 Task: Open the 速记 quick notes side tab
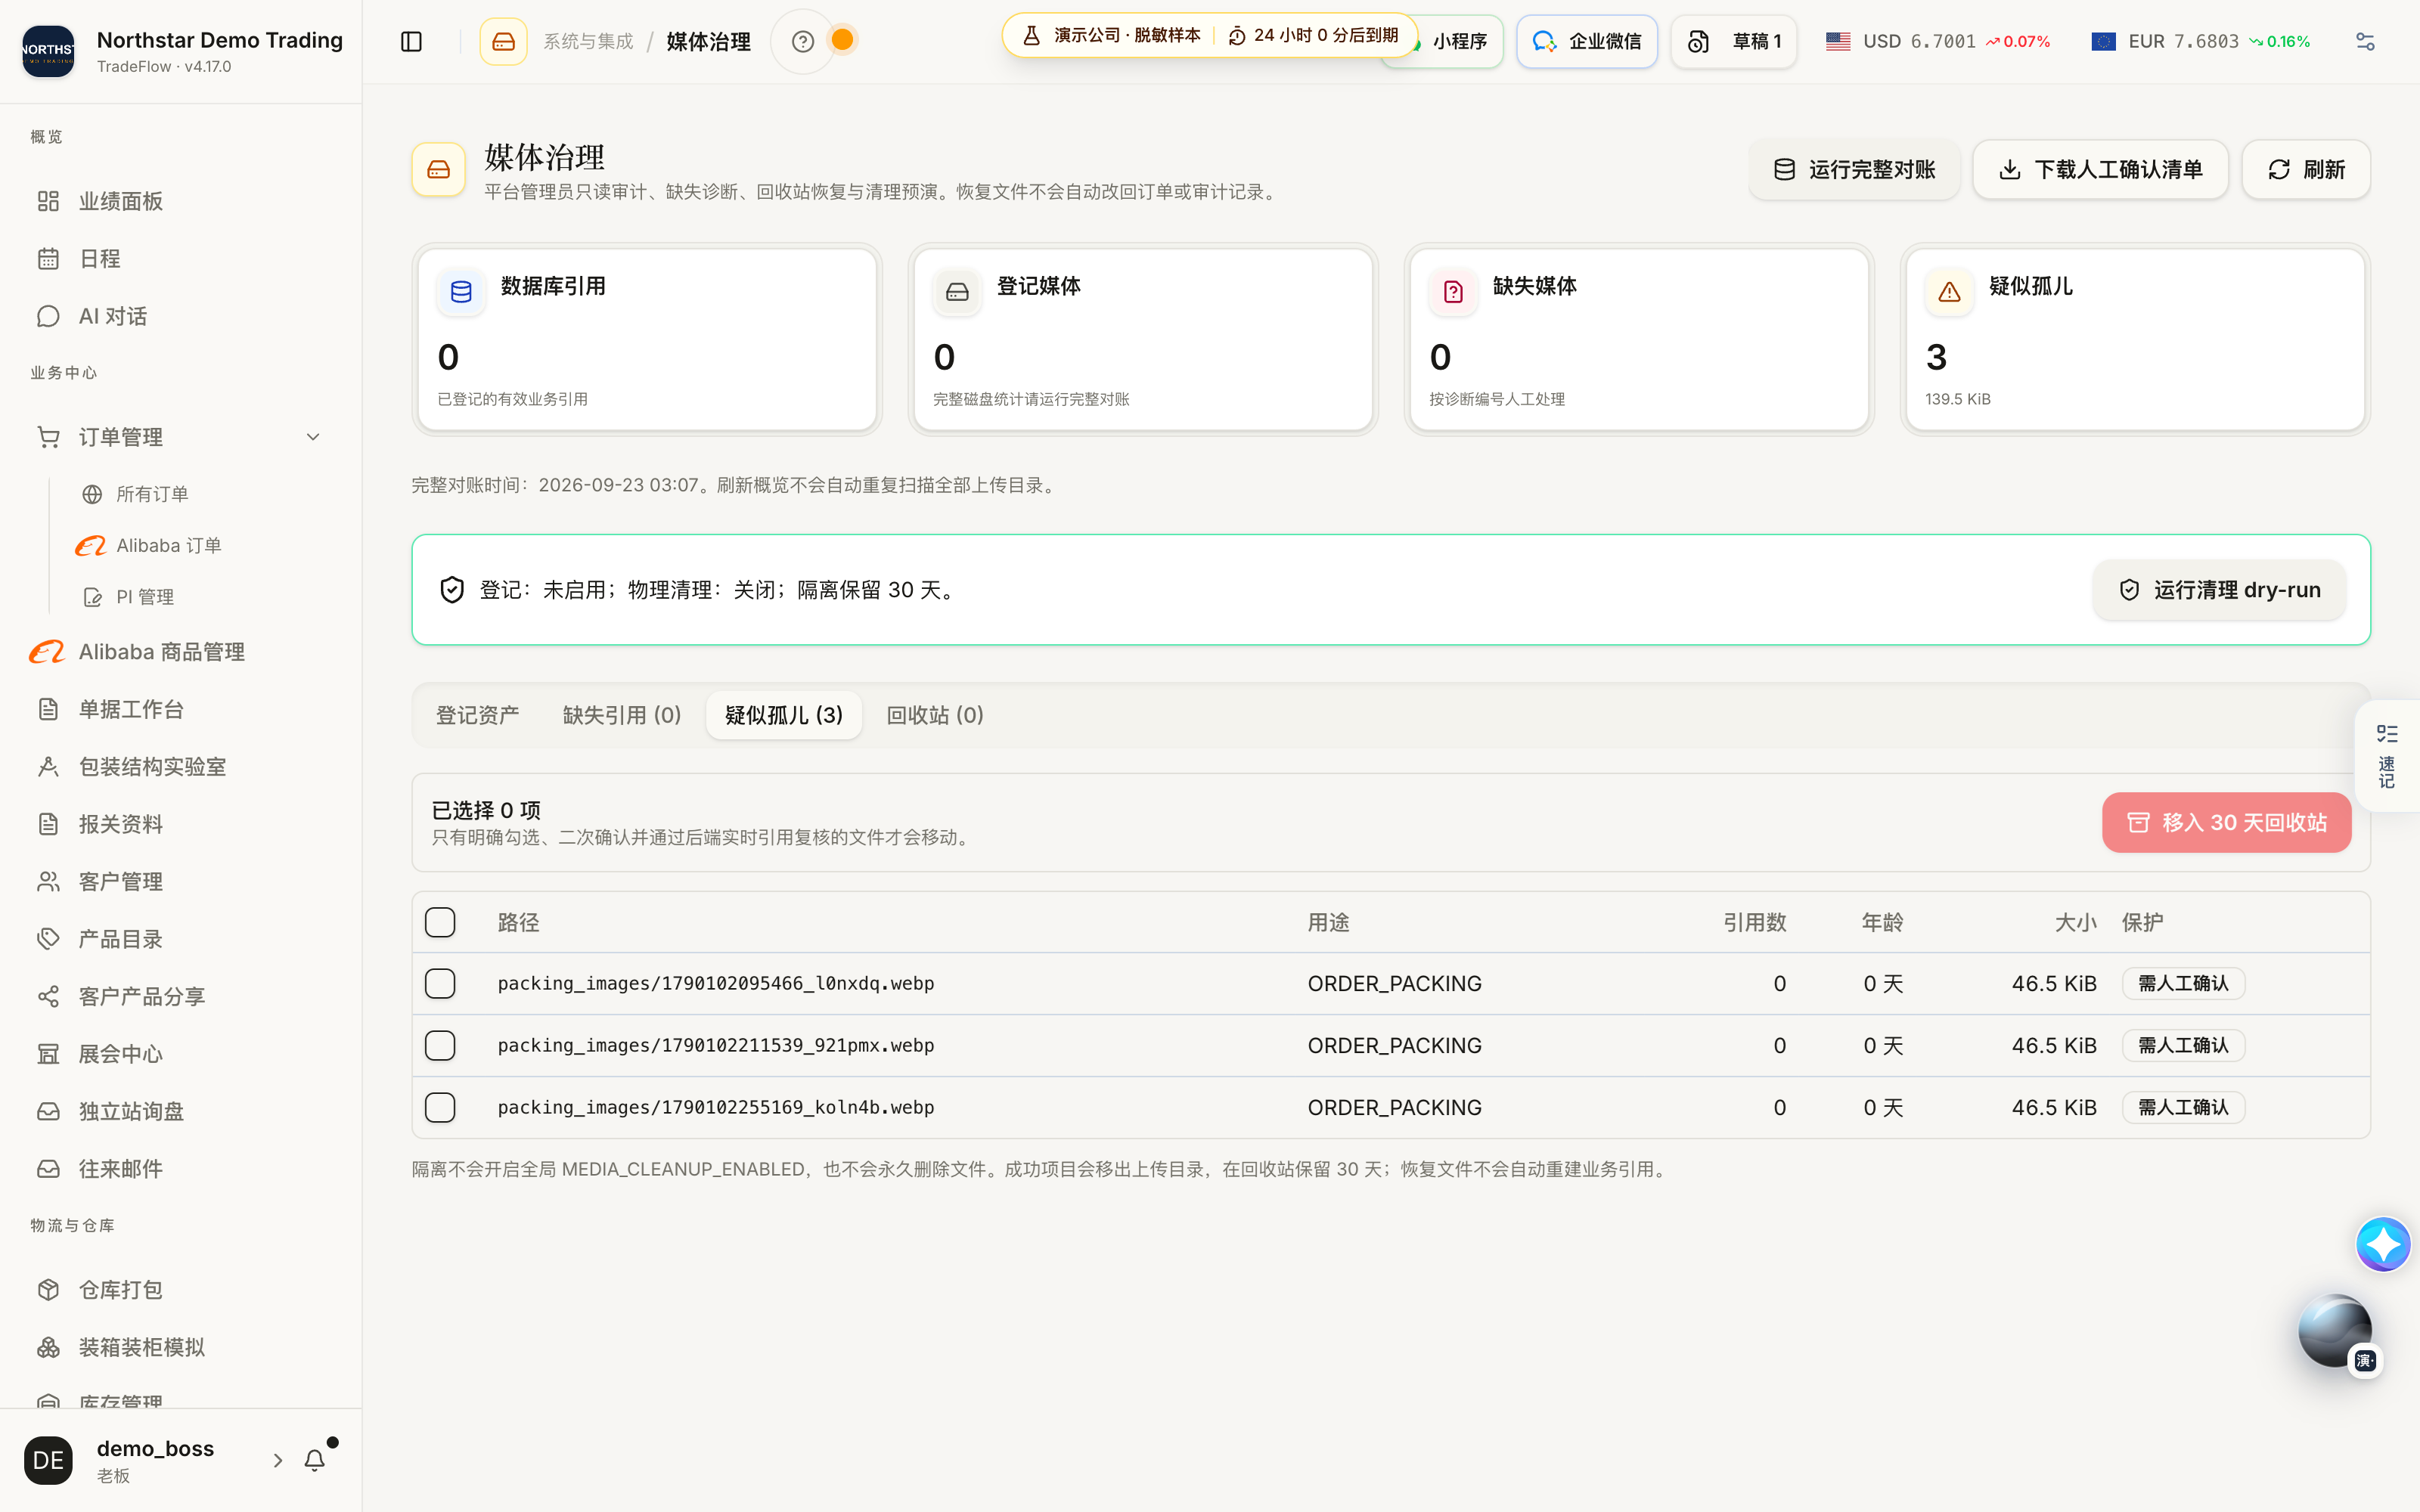coord(2387,756)
